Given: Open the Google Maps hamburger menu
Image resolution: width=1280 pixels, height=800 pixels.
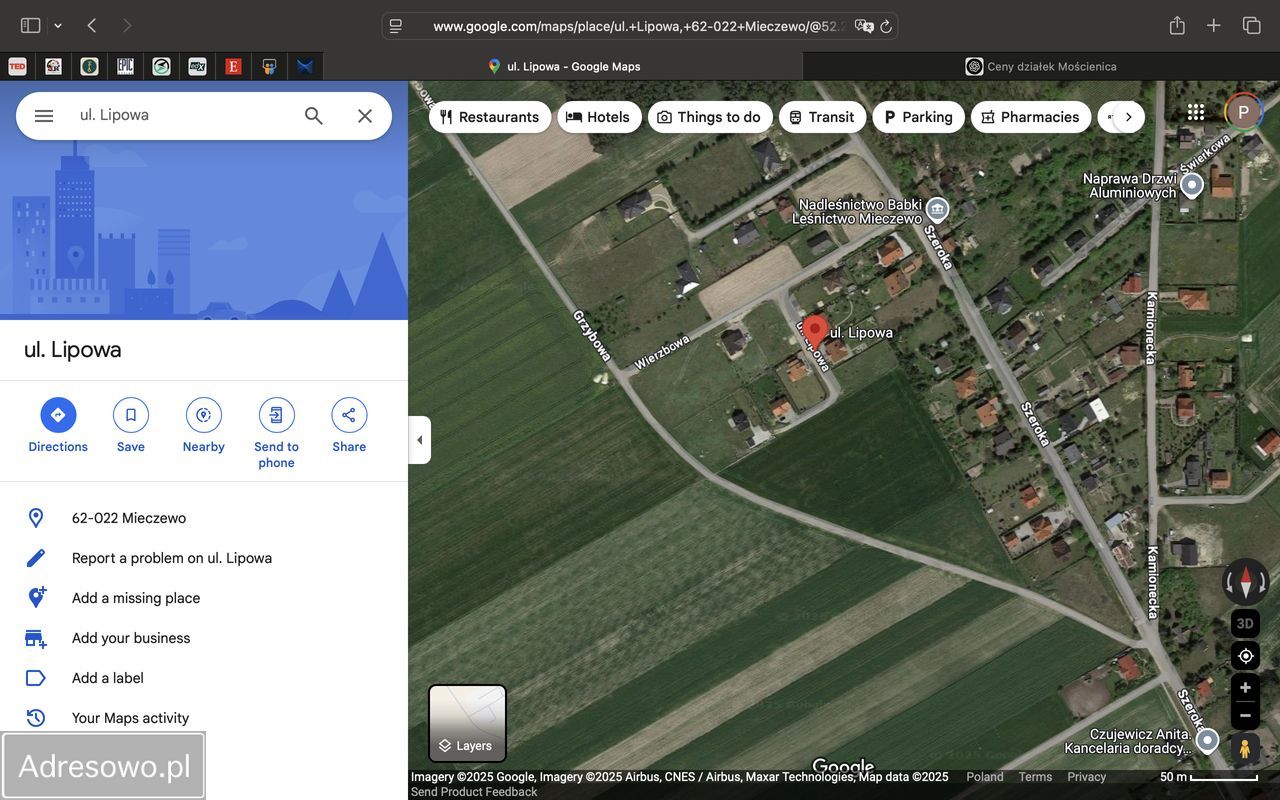Looking at the screenshot, I should coord(44,116).
